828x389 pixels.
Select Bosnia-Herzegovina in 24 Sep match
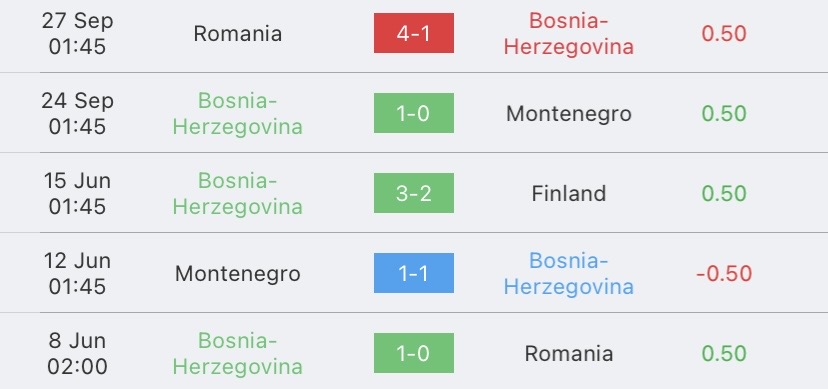pos(238,113)
